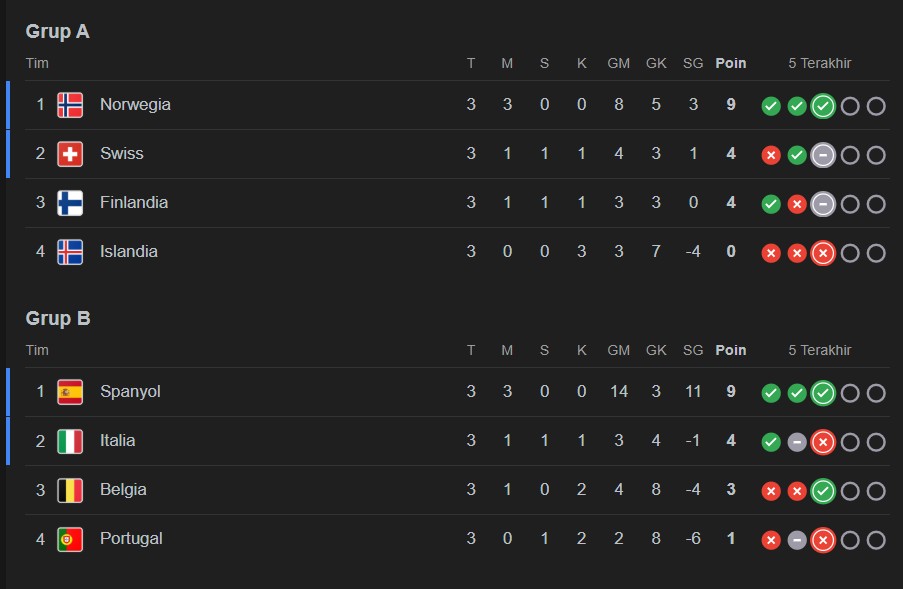Click the Norwegia flag icon
Screen dimensions: 903x589
[70, 105]
